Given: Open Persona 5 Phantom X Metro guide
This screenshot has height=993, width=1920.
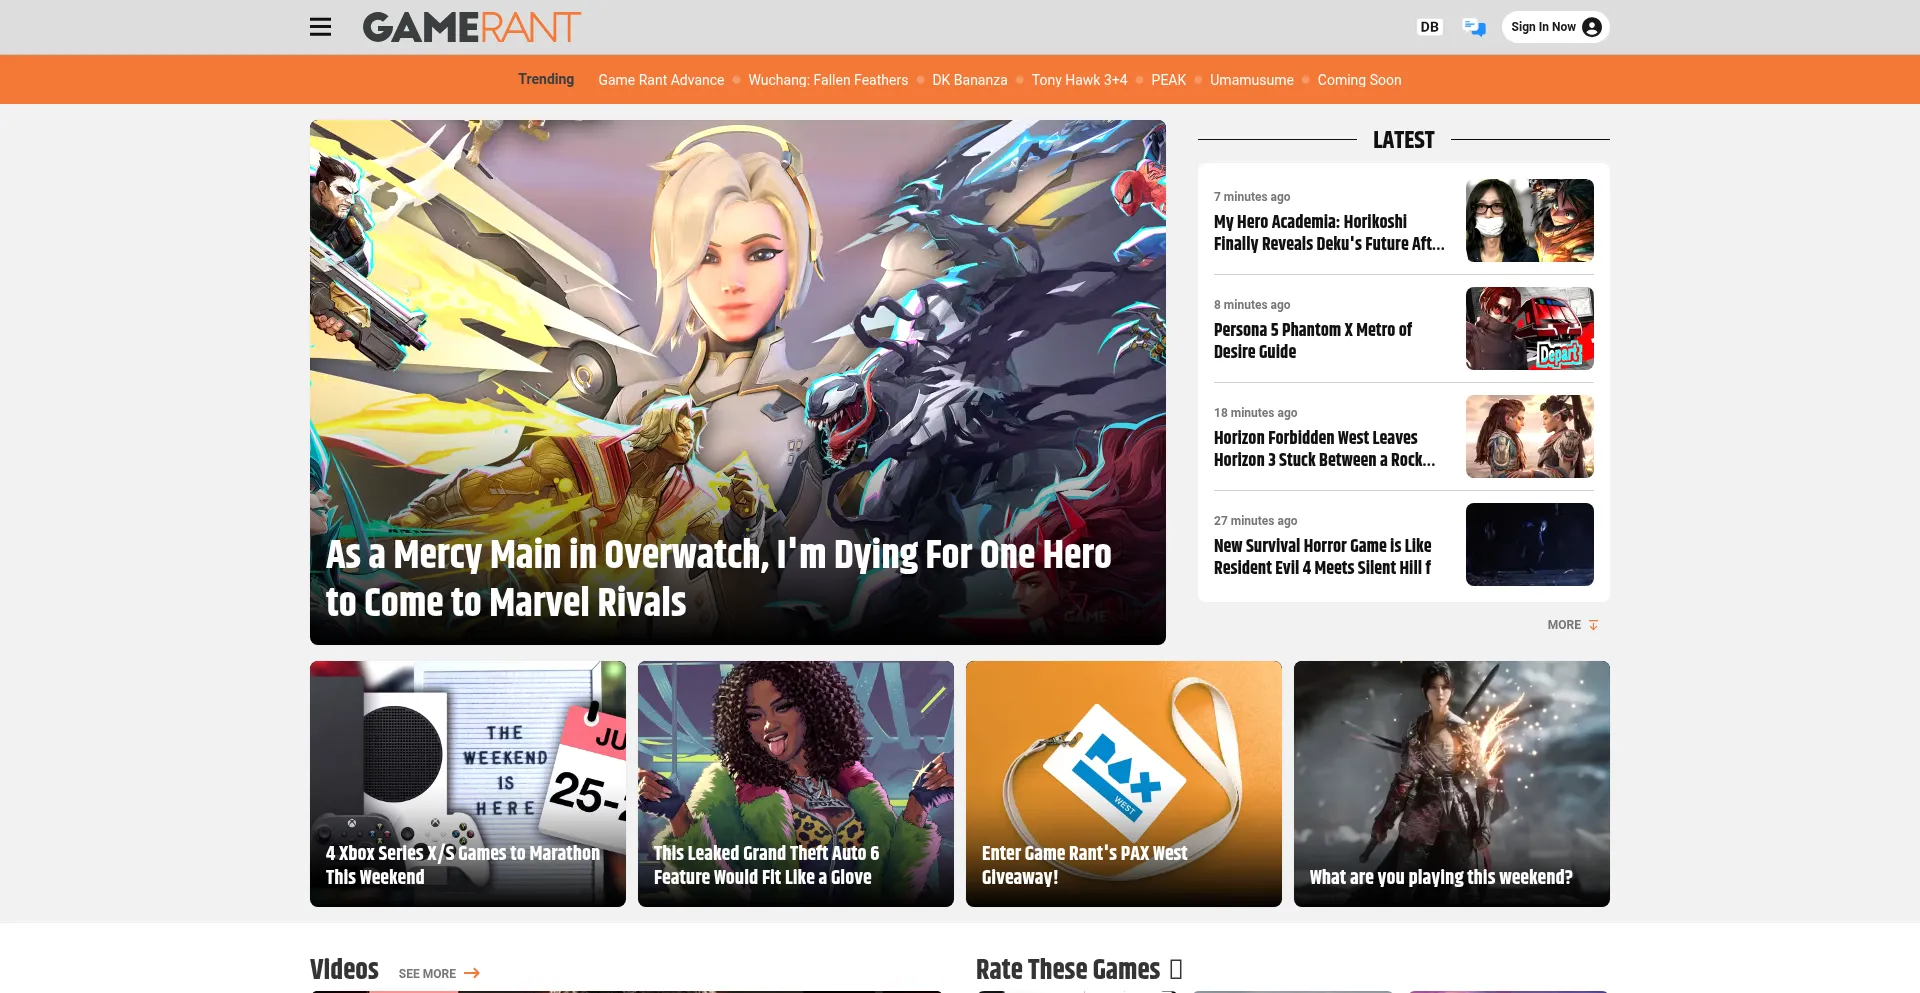Looking at the screenshot, I should tap(1313, 340).
